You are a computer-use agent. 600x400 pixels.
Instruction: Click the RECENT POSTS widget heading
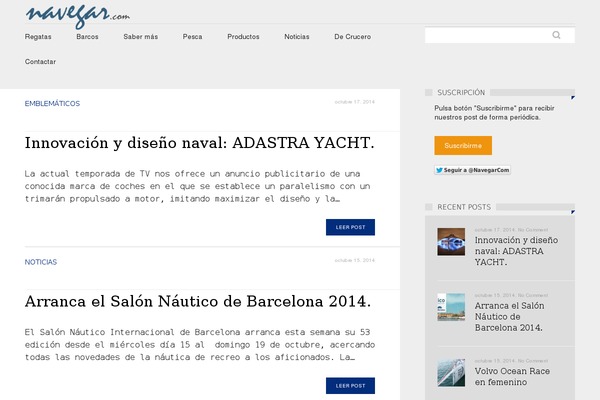click(464, 207)
